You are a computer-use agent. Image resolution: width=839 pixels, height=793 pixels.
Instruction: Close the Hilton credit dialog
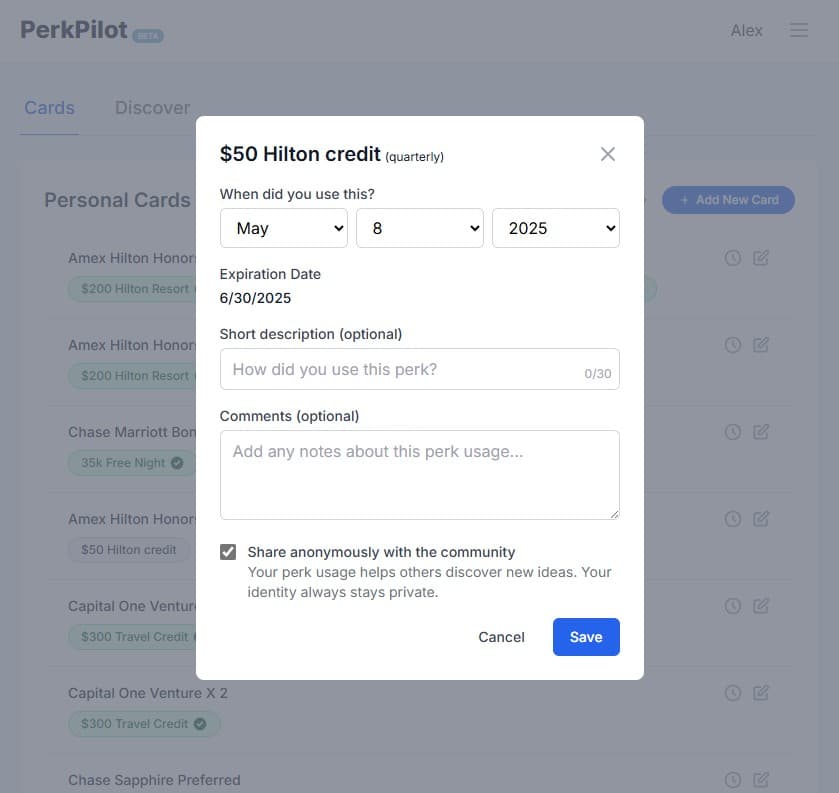[607, 154]
